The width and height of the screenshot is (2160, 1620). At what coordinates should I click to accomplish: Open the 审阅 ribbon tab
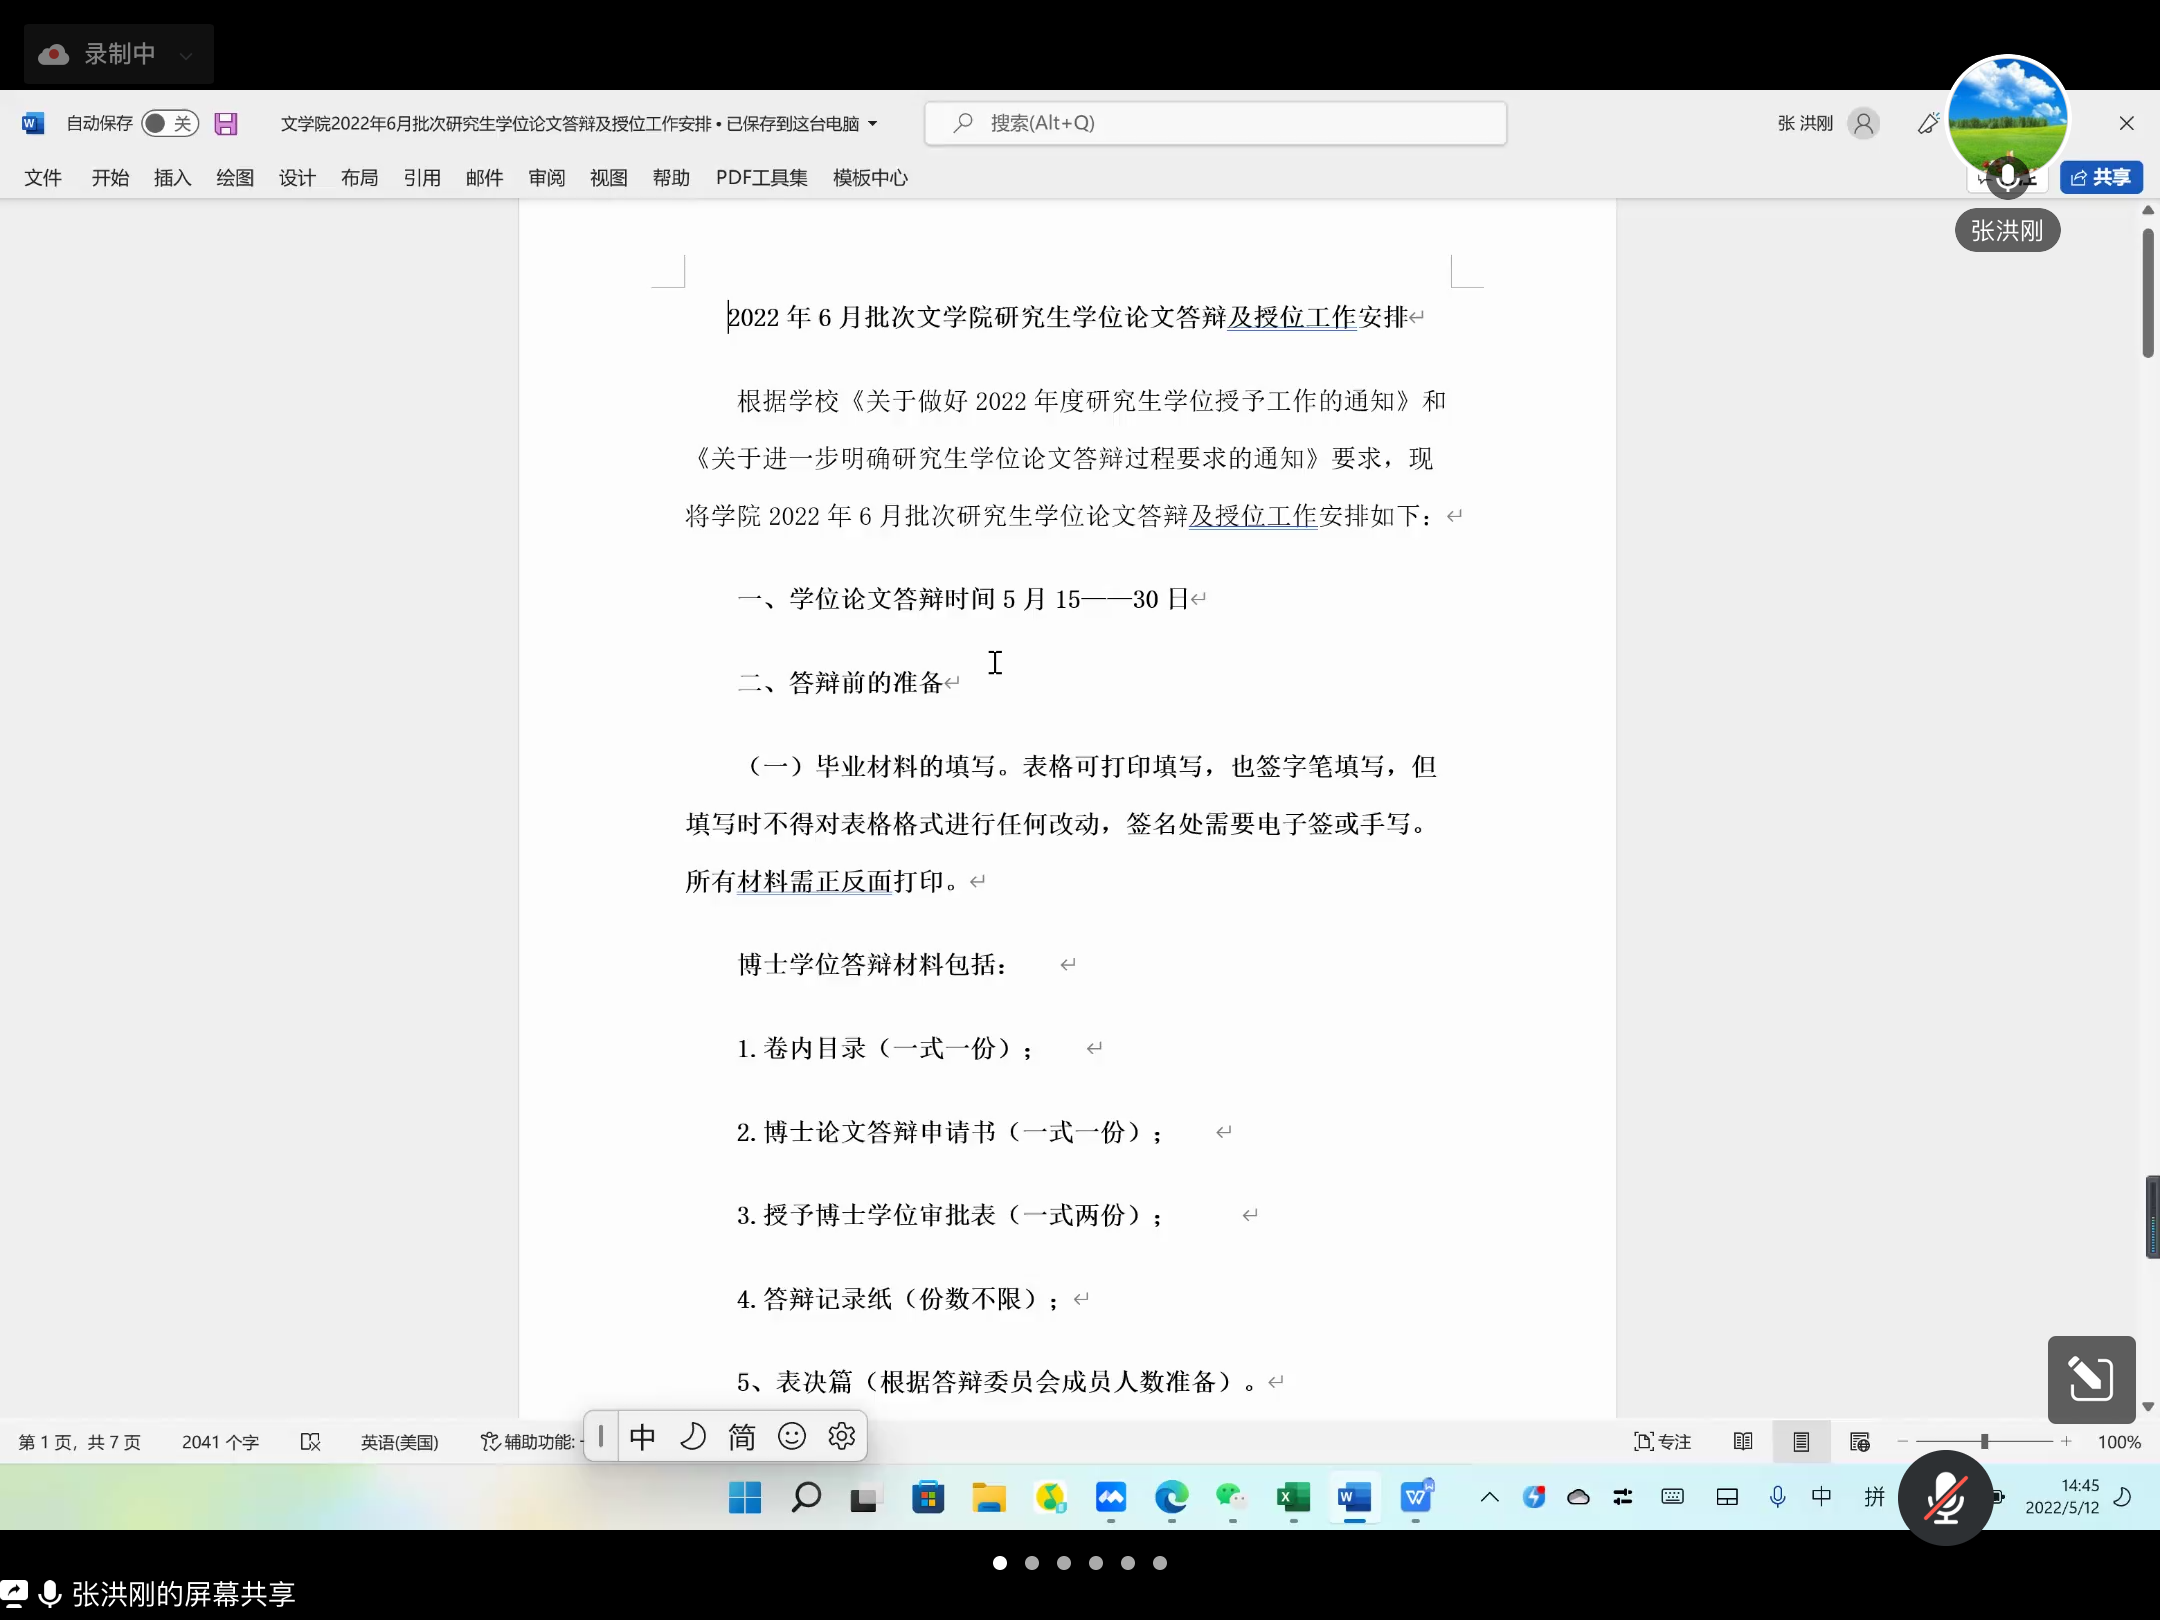(x=547, y=178)
